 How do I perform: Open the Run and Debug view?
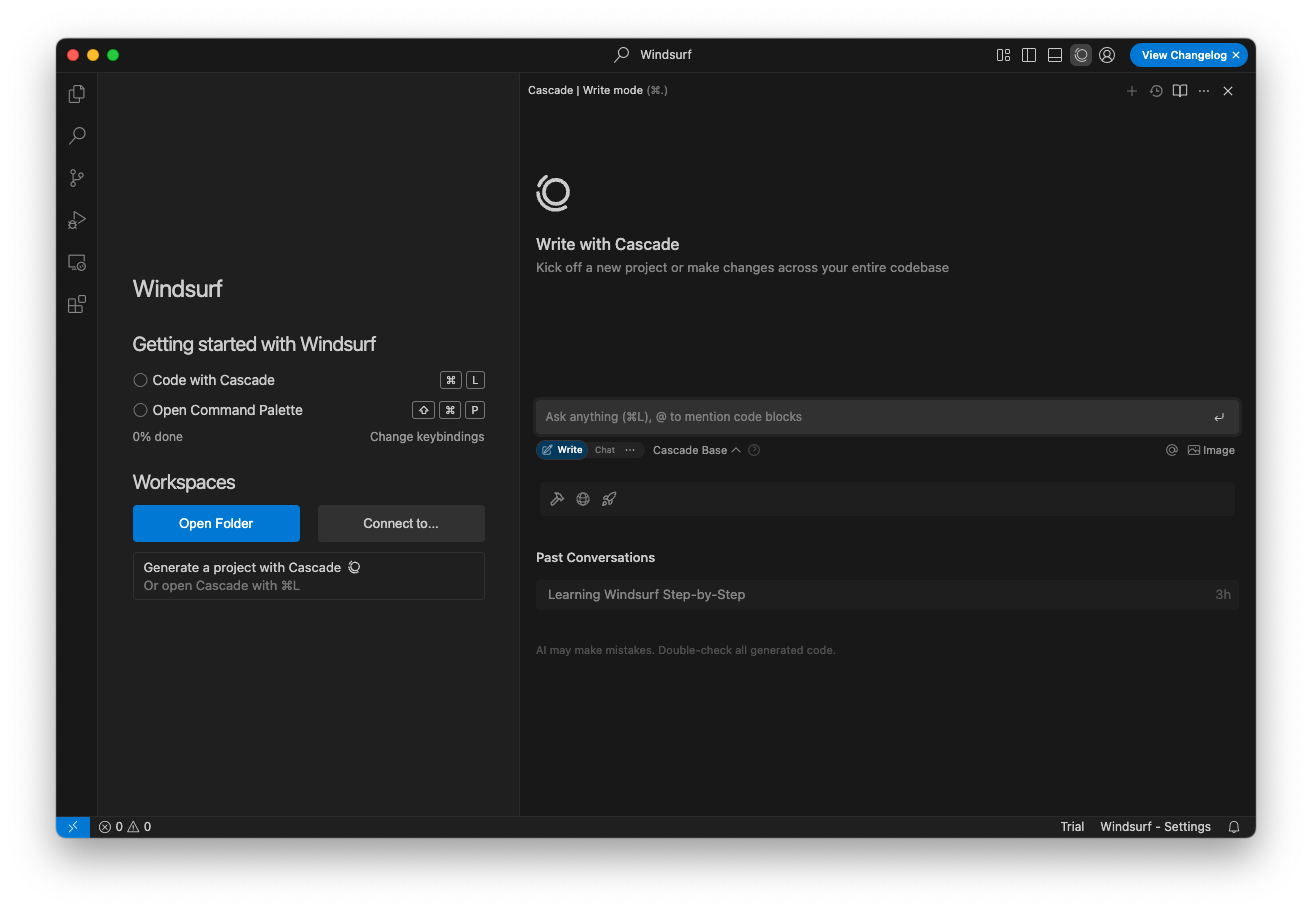(77, 220)
